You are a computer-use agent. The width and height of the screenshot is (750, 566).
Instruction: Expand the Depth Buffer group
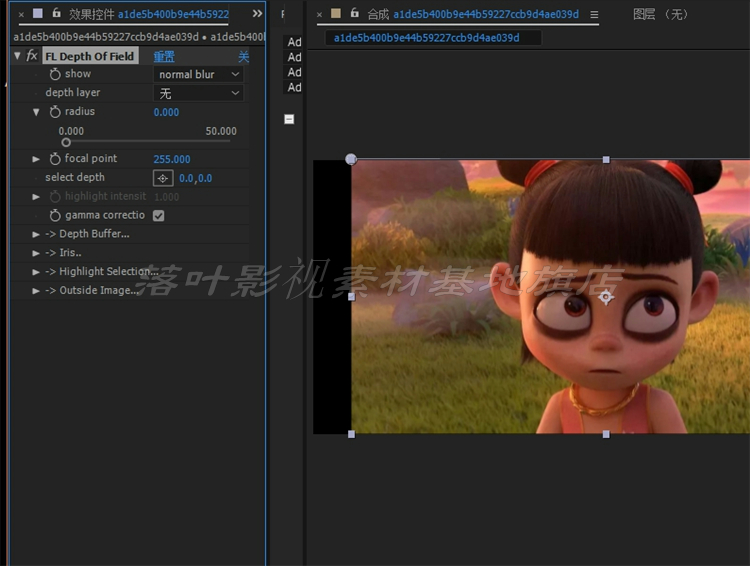point(36,234)
